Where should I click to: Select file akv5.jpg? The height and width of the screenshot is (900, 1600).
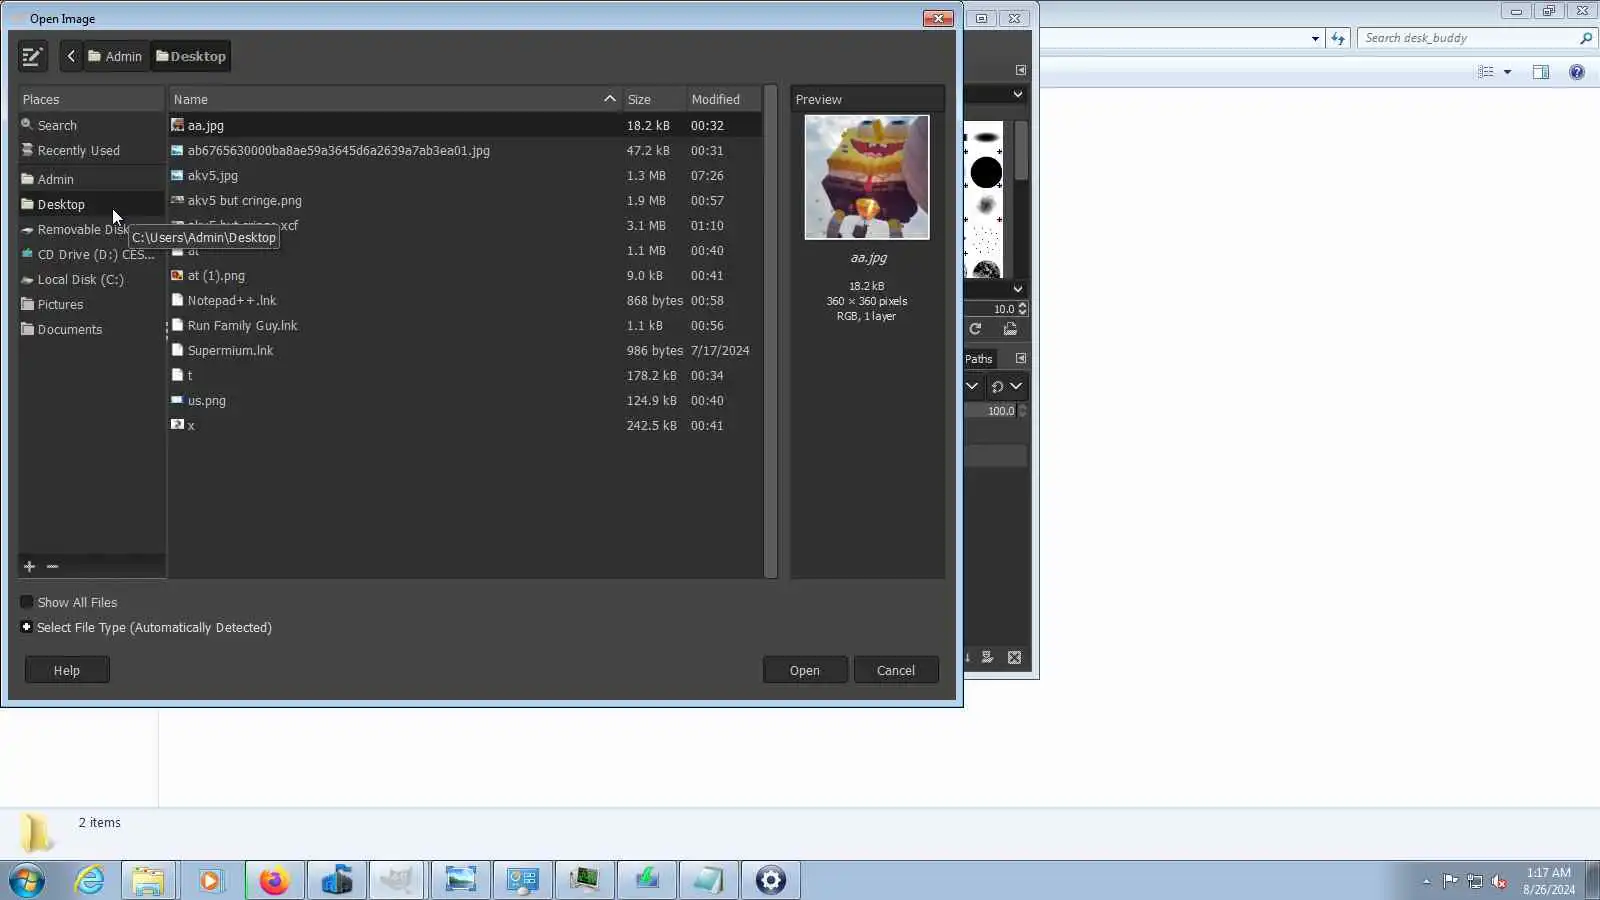pos(465,176)
